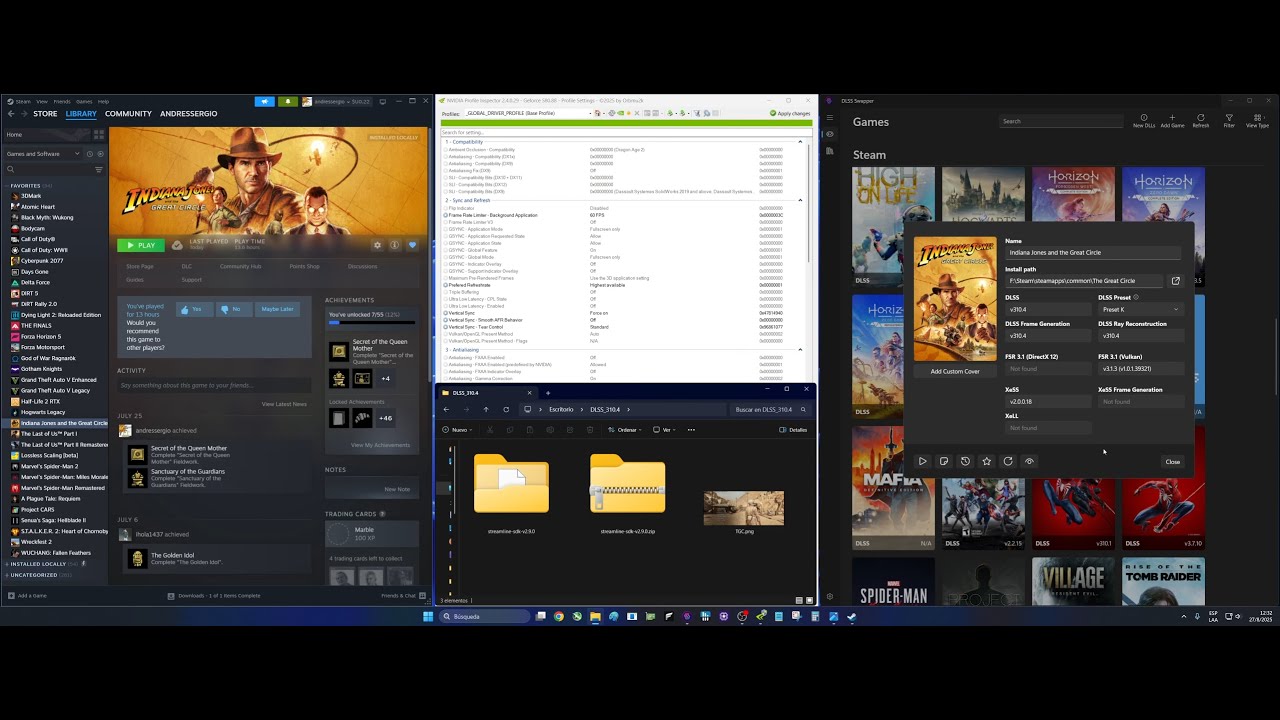Open launch game icon in DLSS Swapper dialog
Viewport: 1280px width, 720px height.
coord(922,461)
